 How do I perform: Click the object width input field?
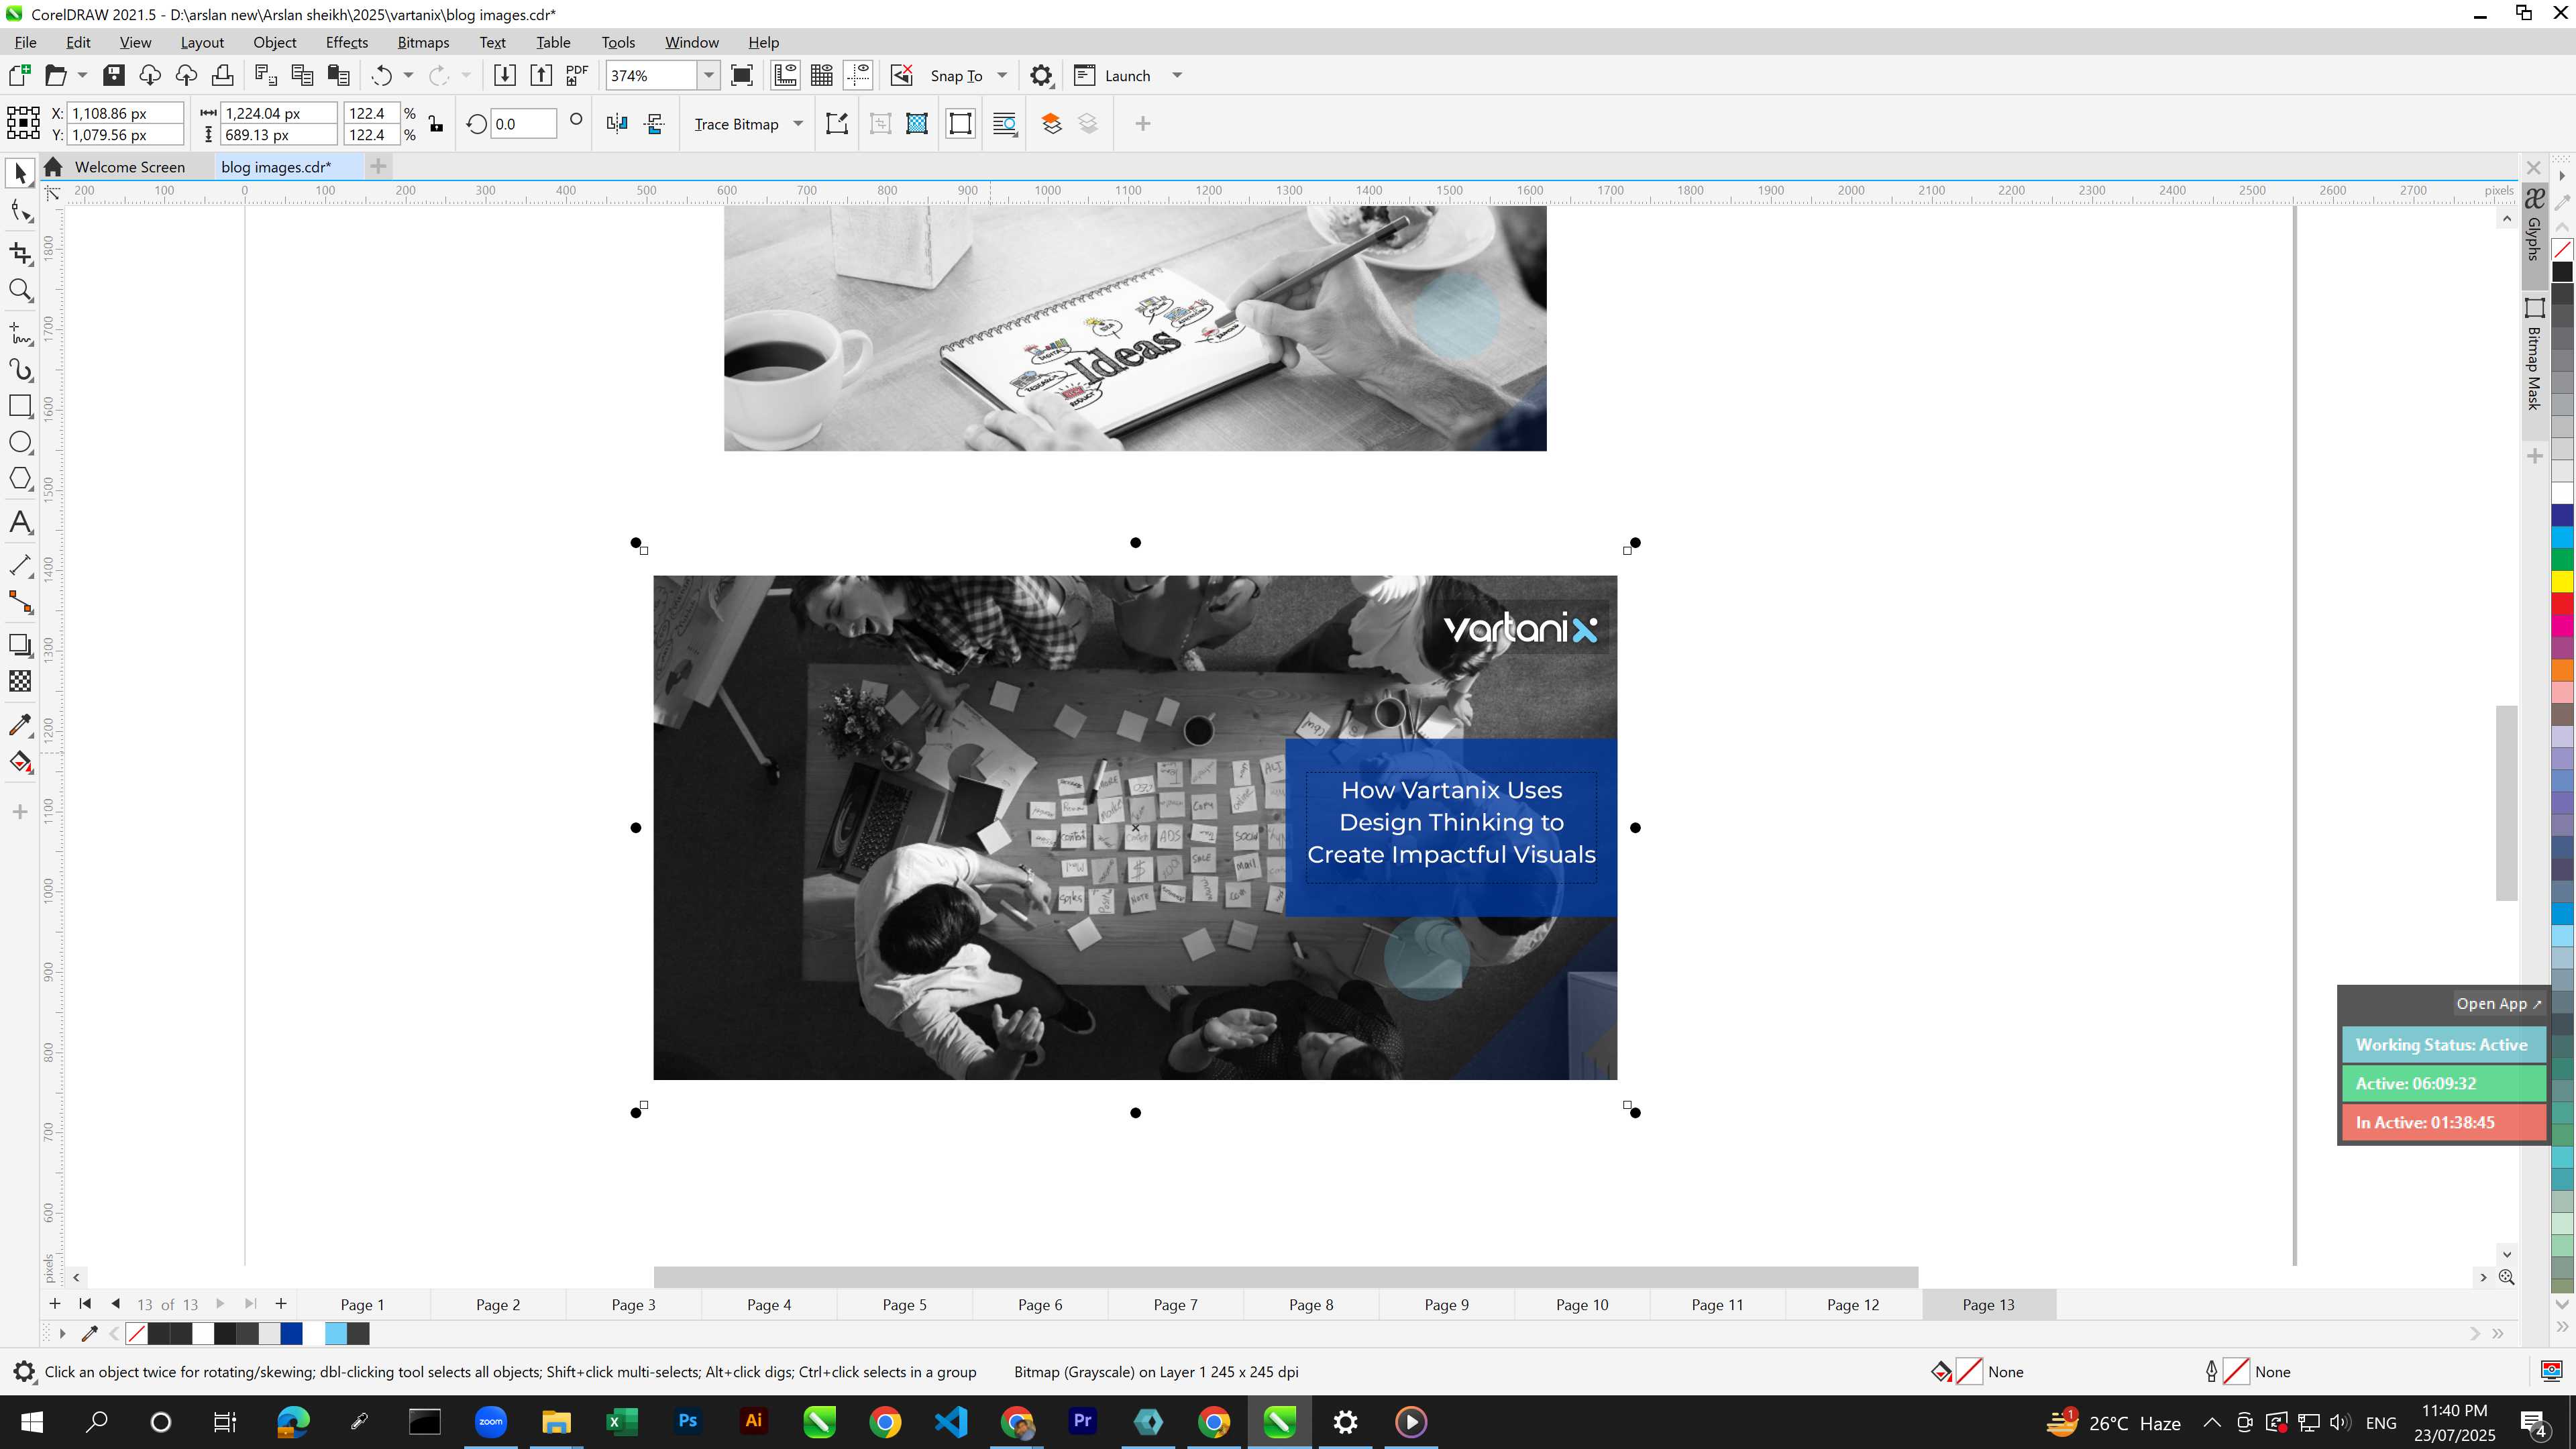279,113
